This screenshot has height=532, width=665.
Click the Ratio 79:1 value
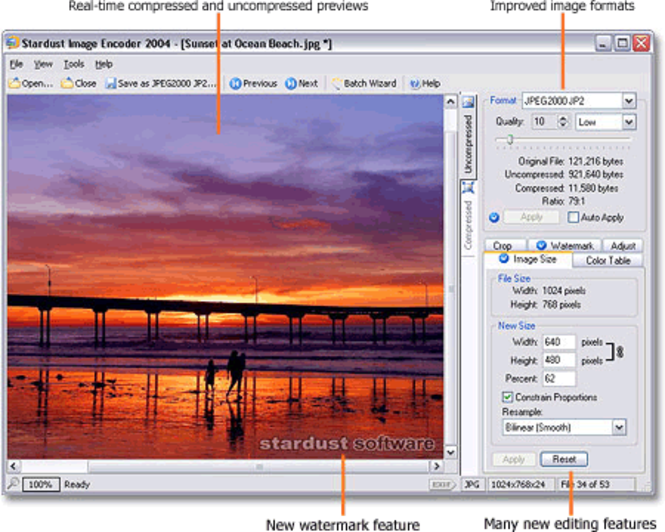(577, 201)
